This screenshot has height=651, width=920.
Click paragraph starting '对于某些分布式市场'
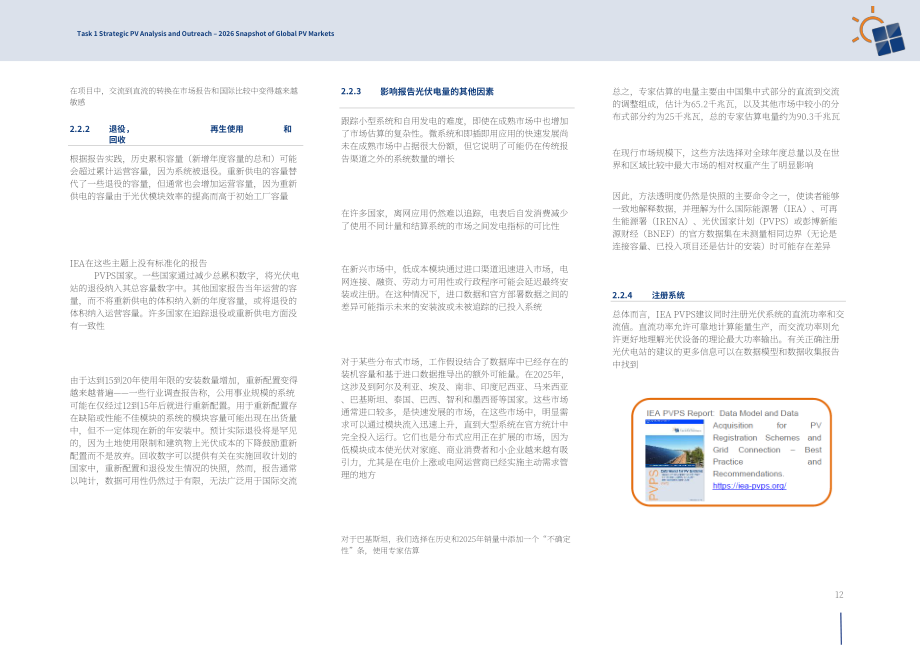(455, 418)
